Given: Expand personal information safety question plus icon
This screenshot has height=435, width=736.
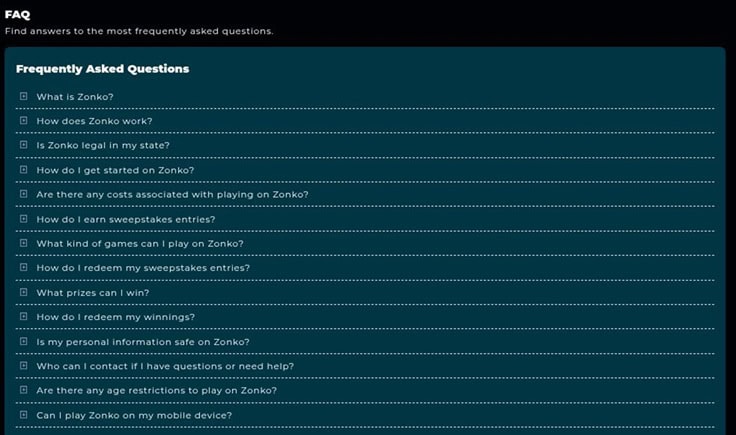Looking at the screenshot, I should click(x=23, y=341).
